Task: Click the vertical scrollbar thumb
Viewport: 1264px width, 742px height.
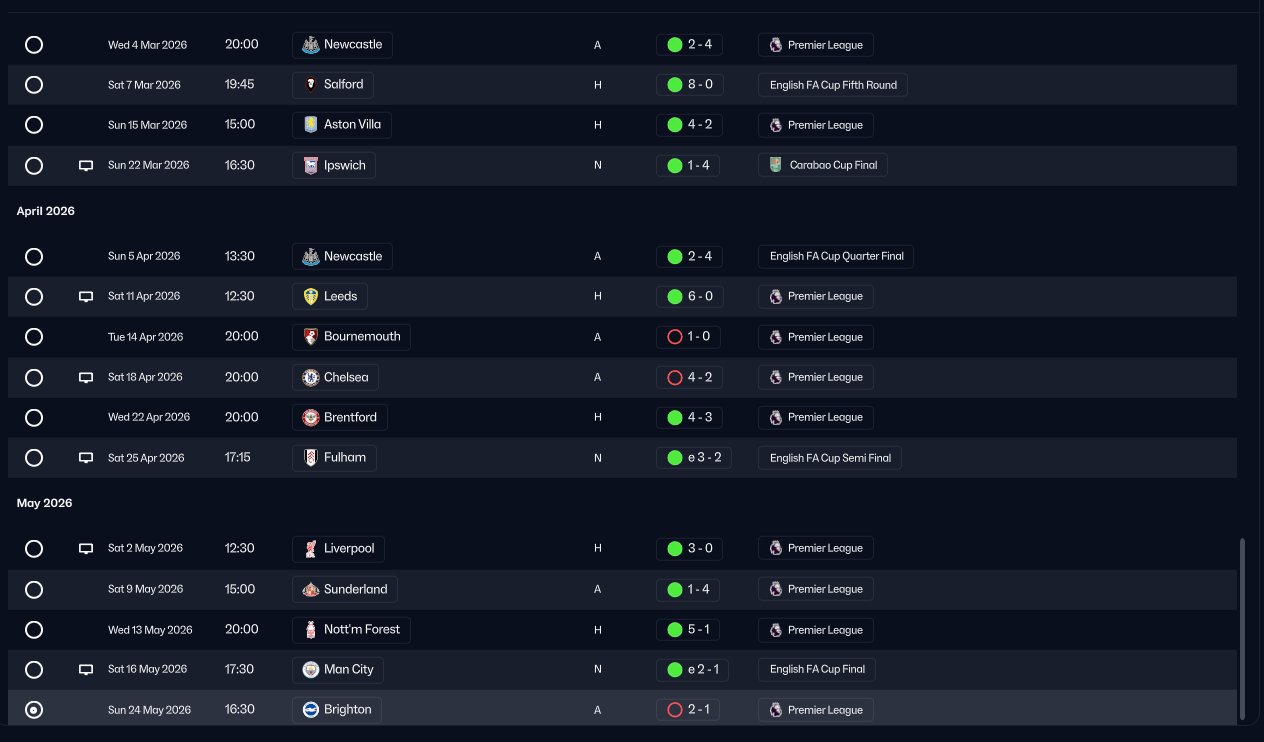Action: click(1242, 628)
